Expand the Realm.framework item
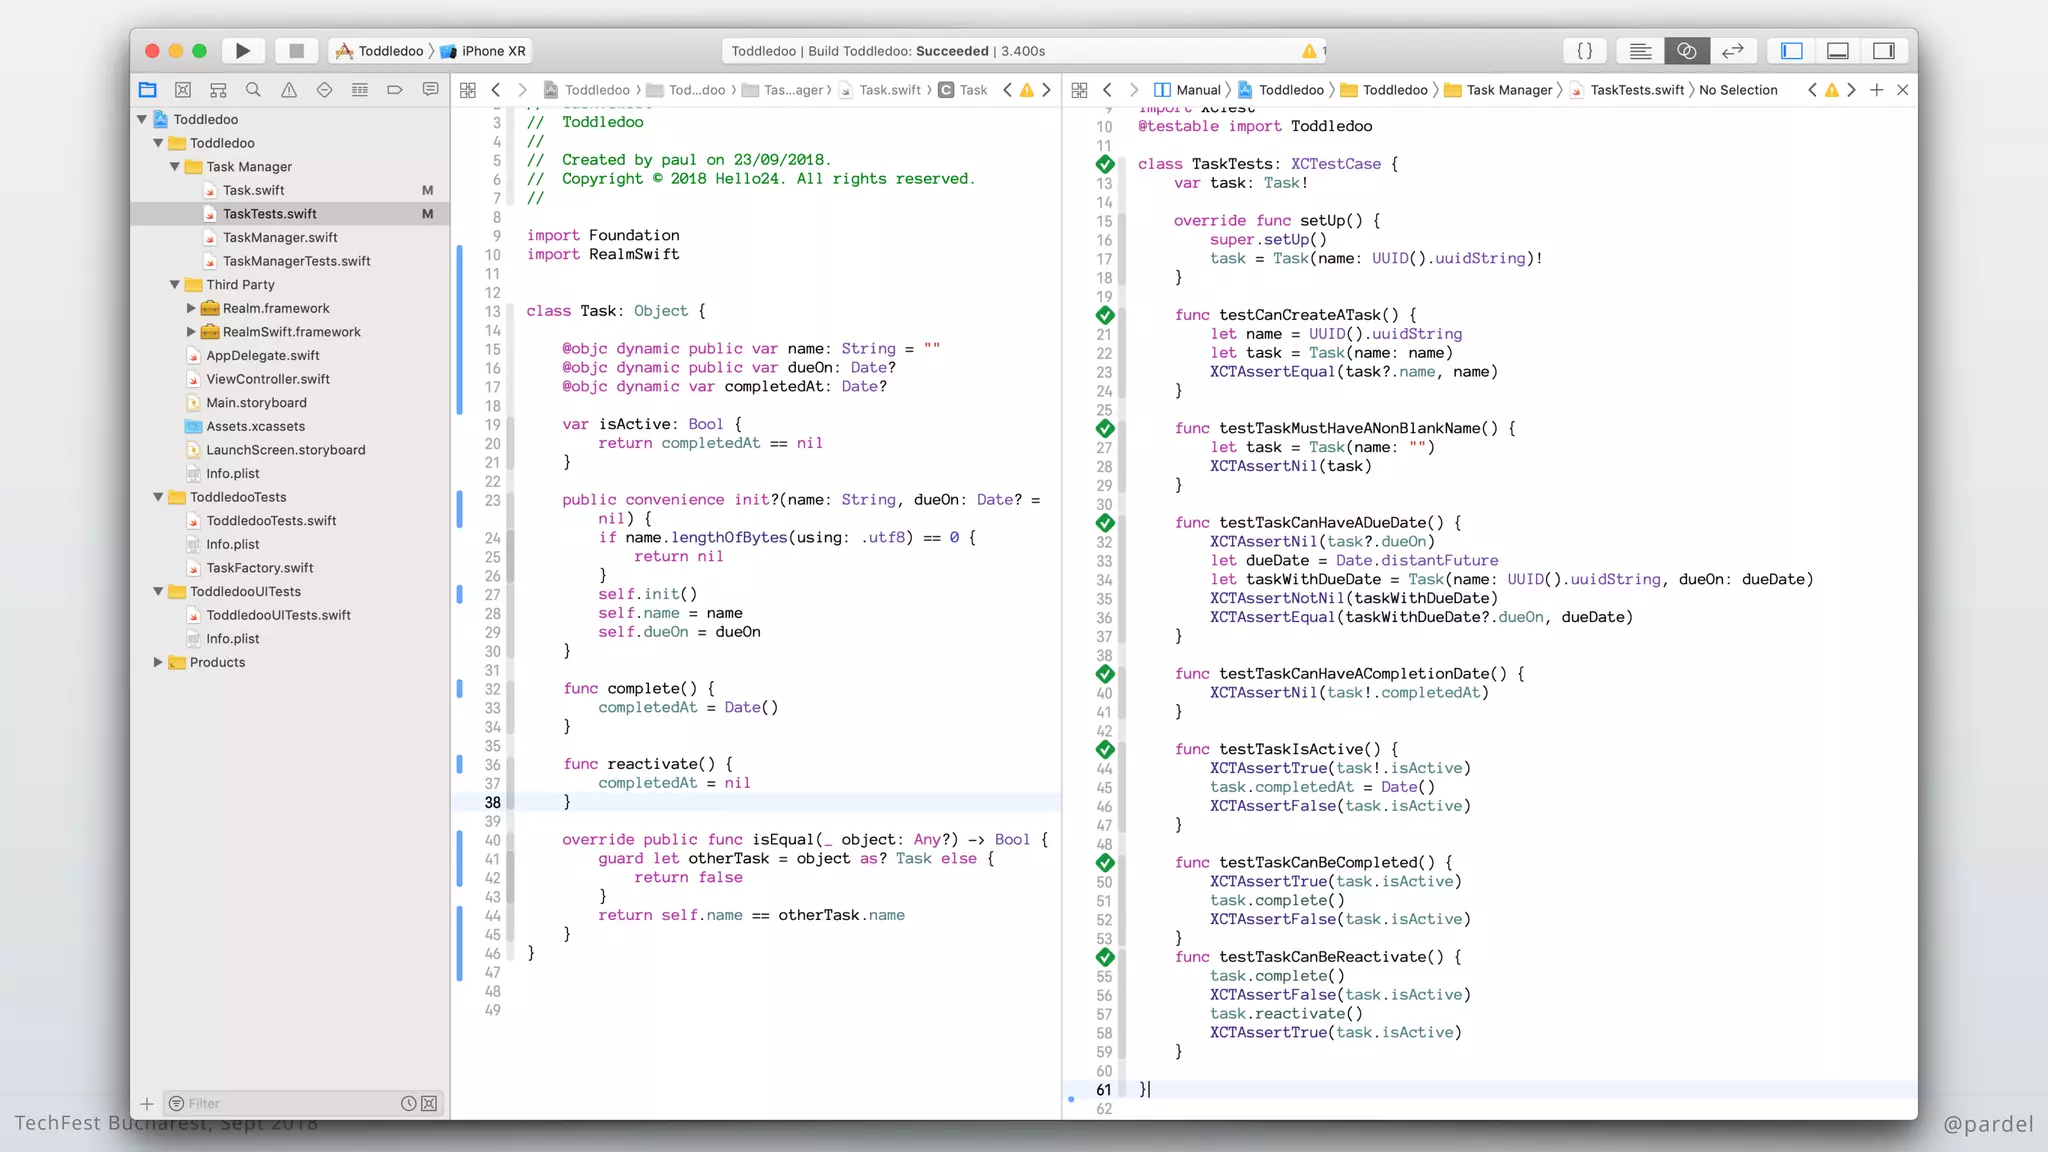 [x=191, y=308]
